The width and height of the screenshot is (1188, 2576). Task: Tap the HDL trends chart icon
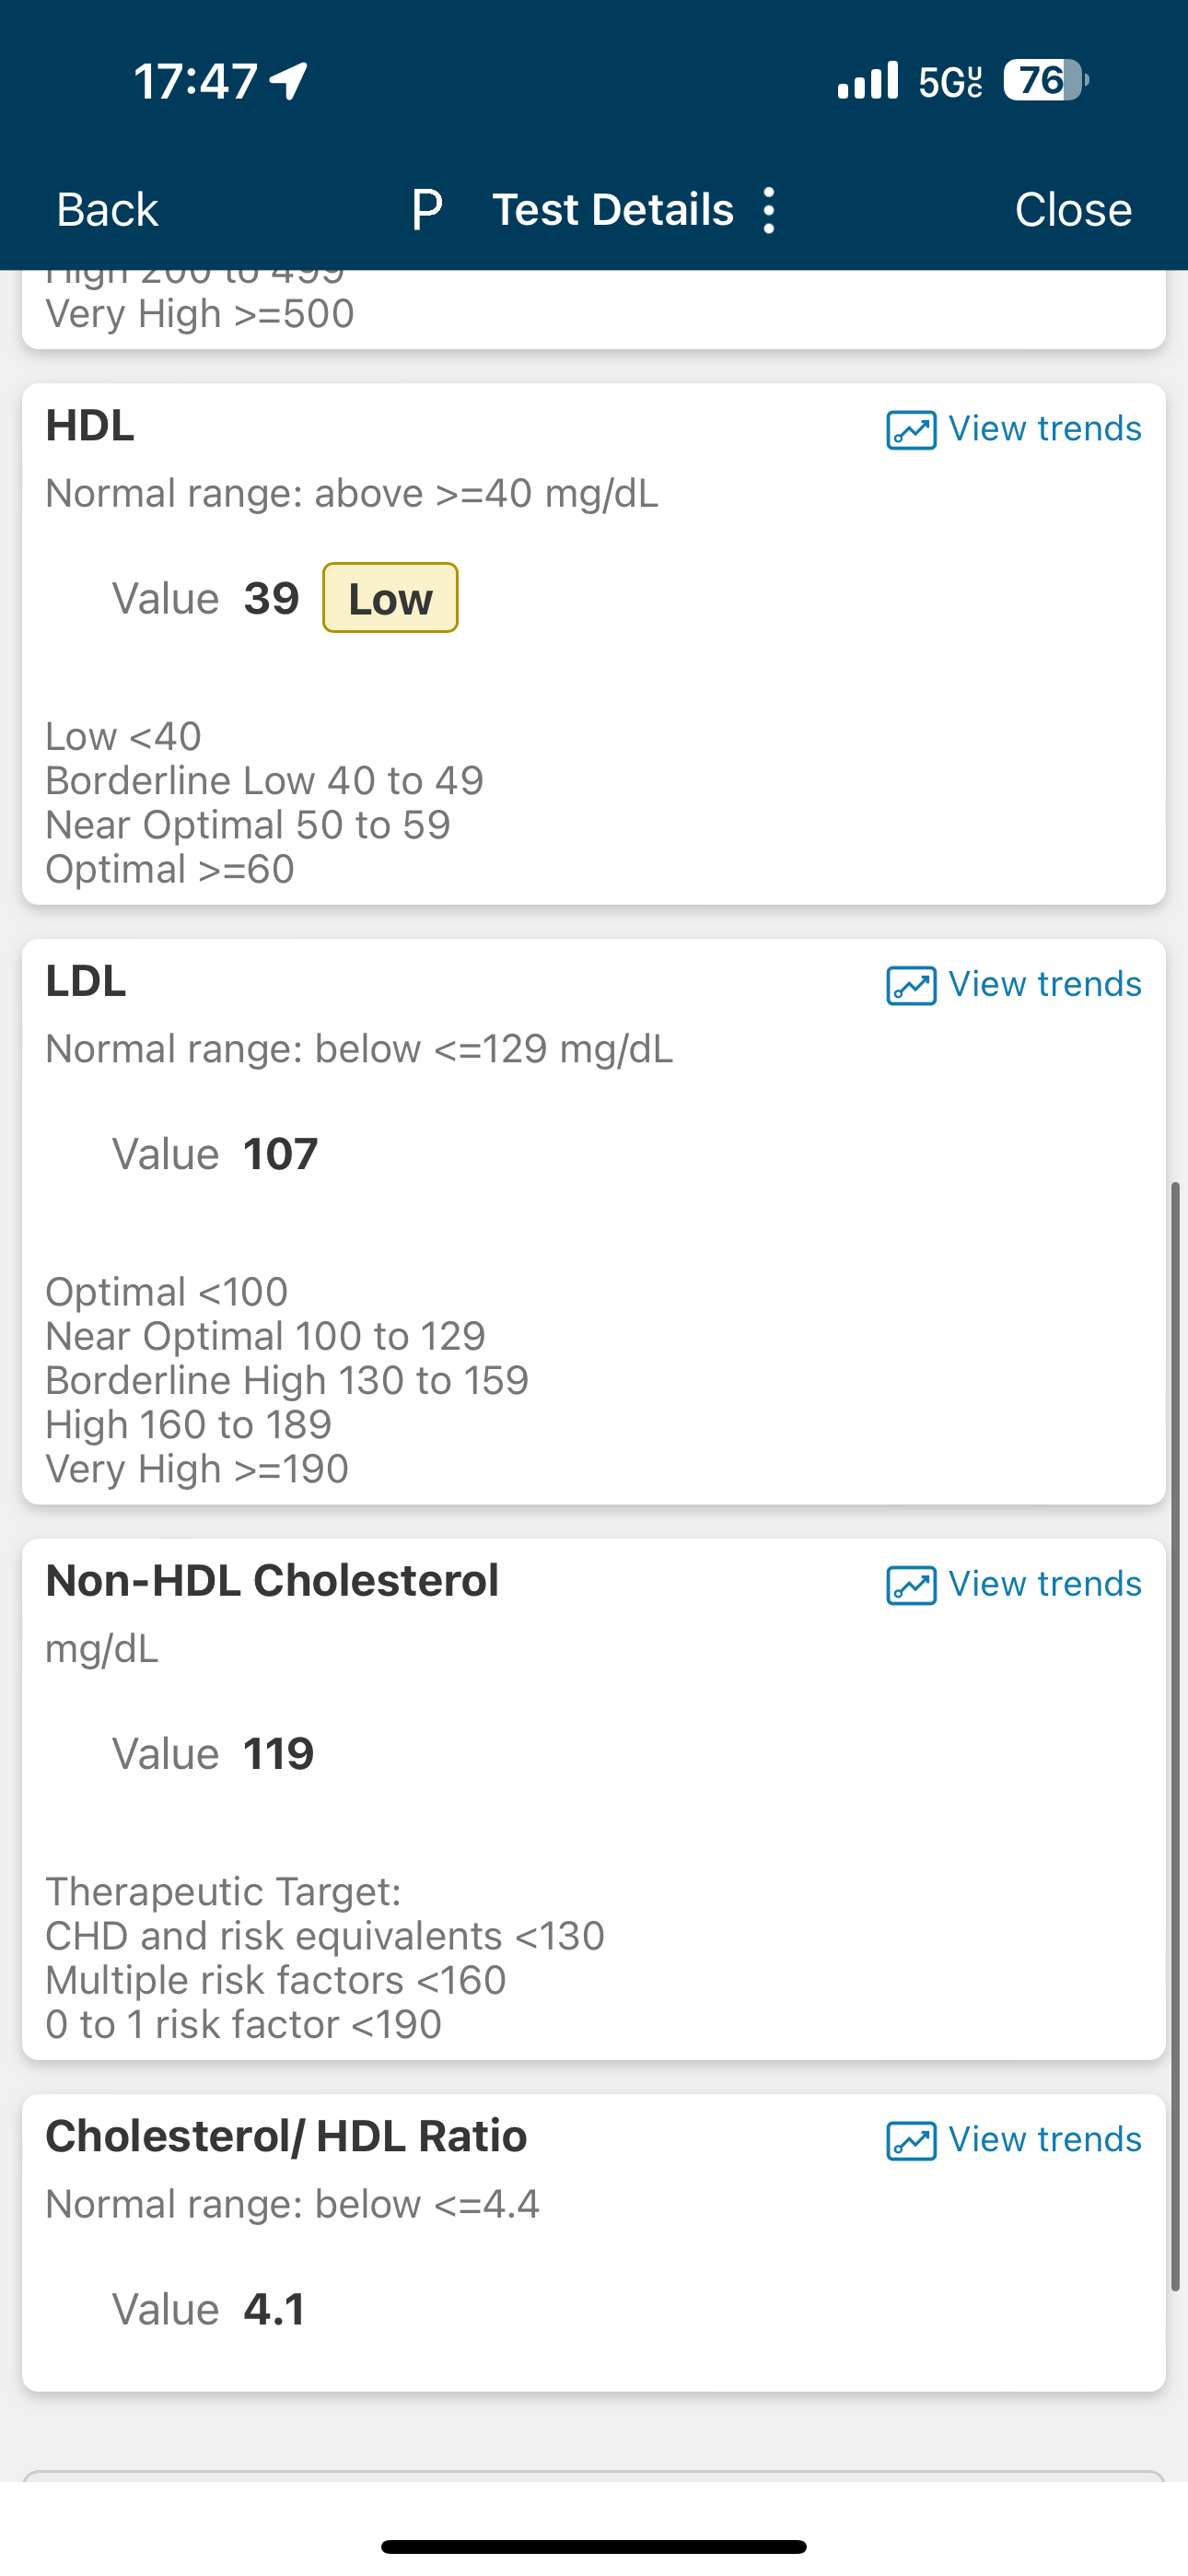[911, 430]
